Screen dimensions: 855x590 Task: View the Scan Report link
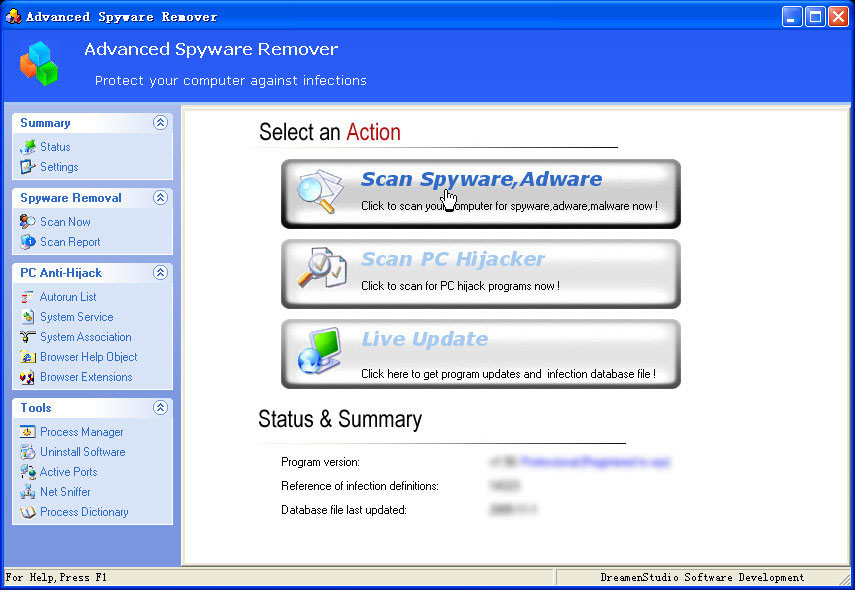coord(70,242)
